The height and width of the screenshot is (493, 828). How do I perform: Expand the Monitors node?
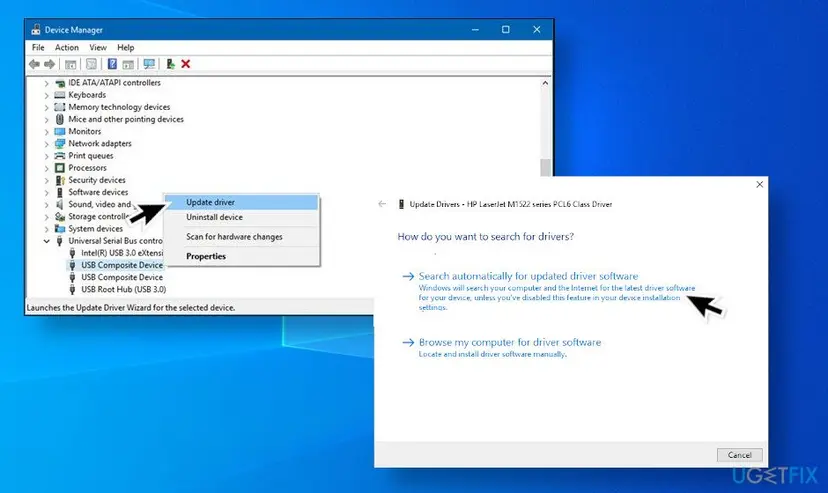tap(46, 131)
